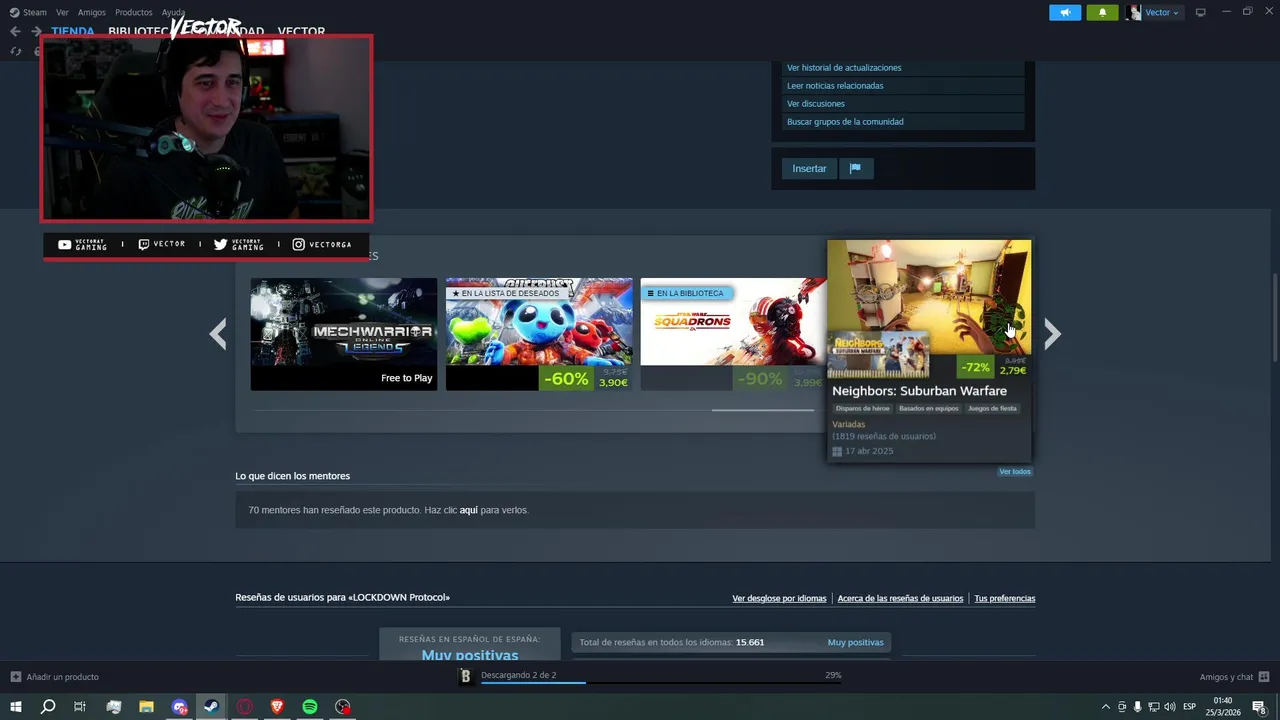Open Windows search magnifier

coord(47,707)
